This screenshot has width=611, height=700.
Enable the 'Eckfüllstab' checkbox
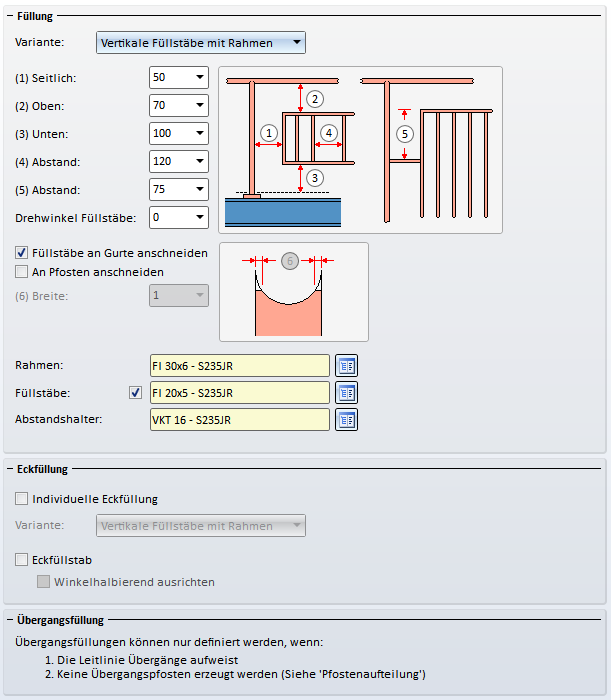coord(21,559)
